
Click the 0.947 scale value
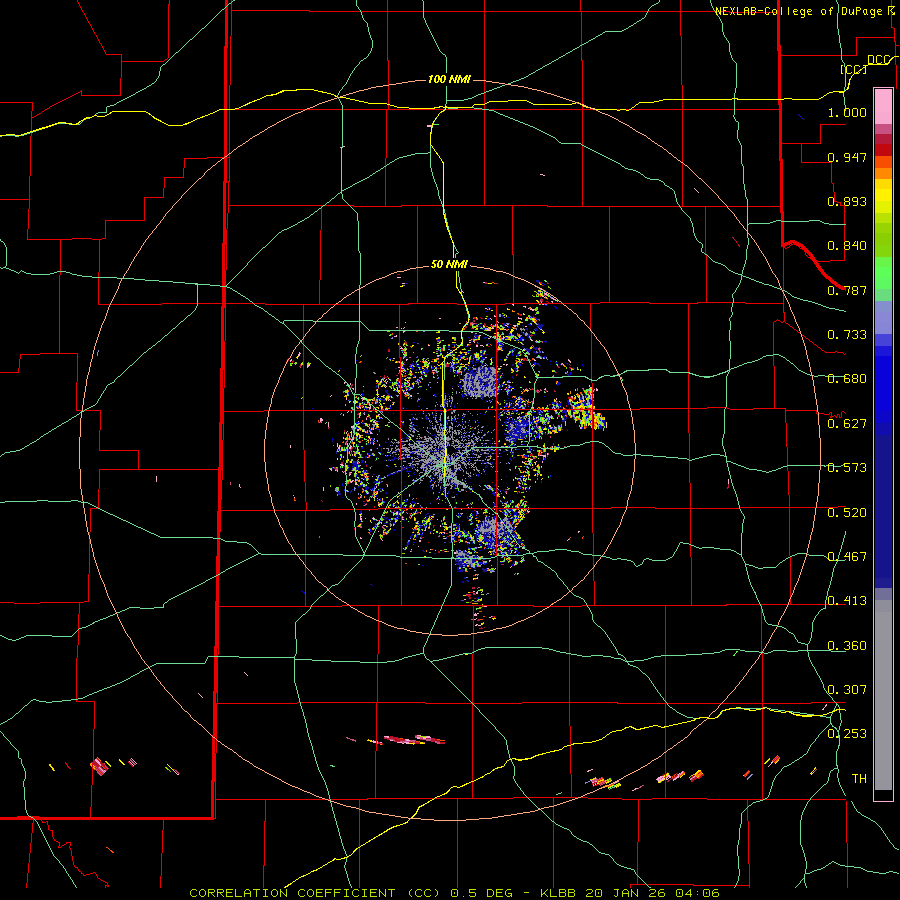[x=847, y=157]
